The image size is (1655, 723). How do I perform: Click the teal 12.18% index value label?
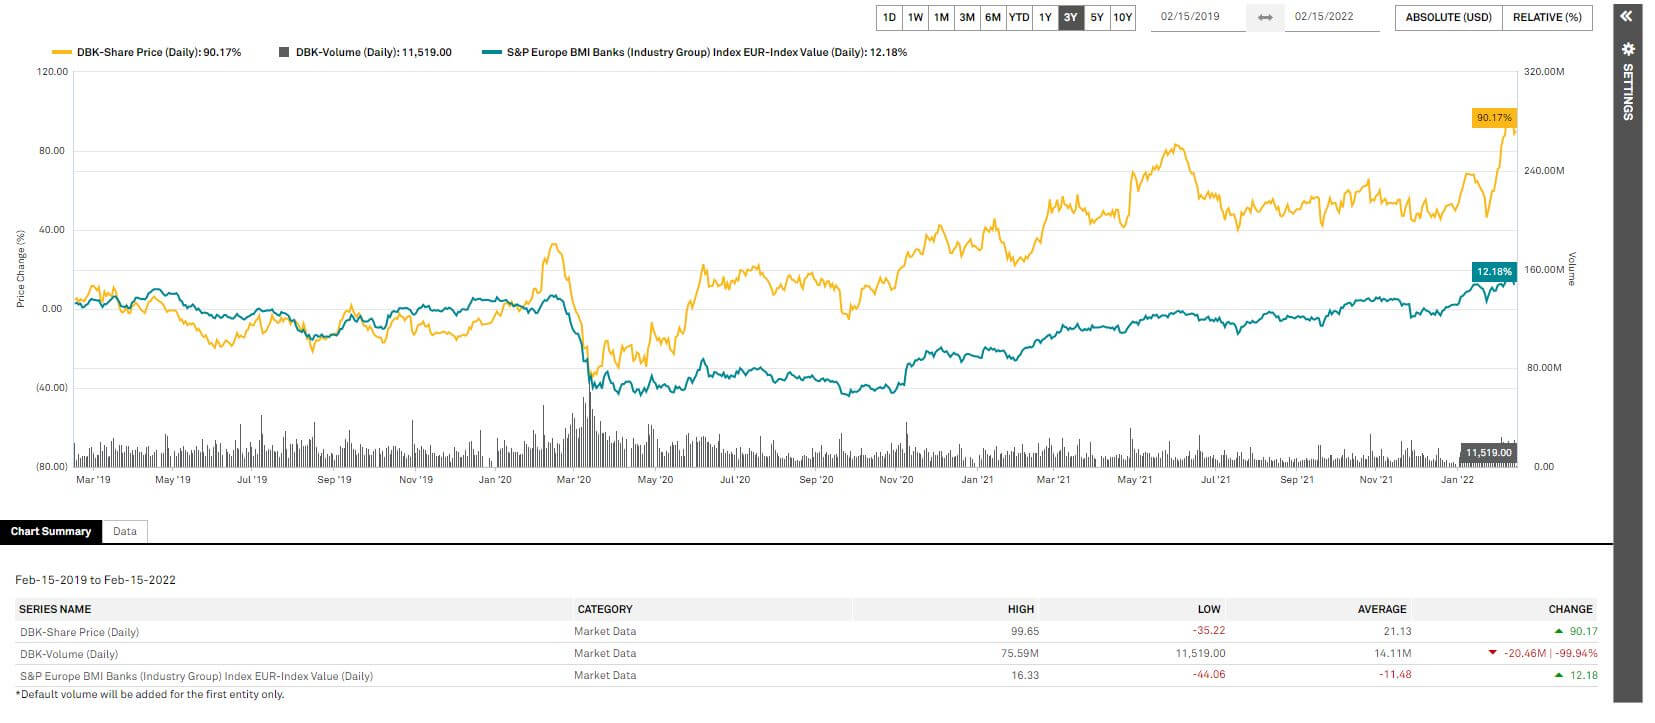click(1494, 272)
